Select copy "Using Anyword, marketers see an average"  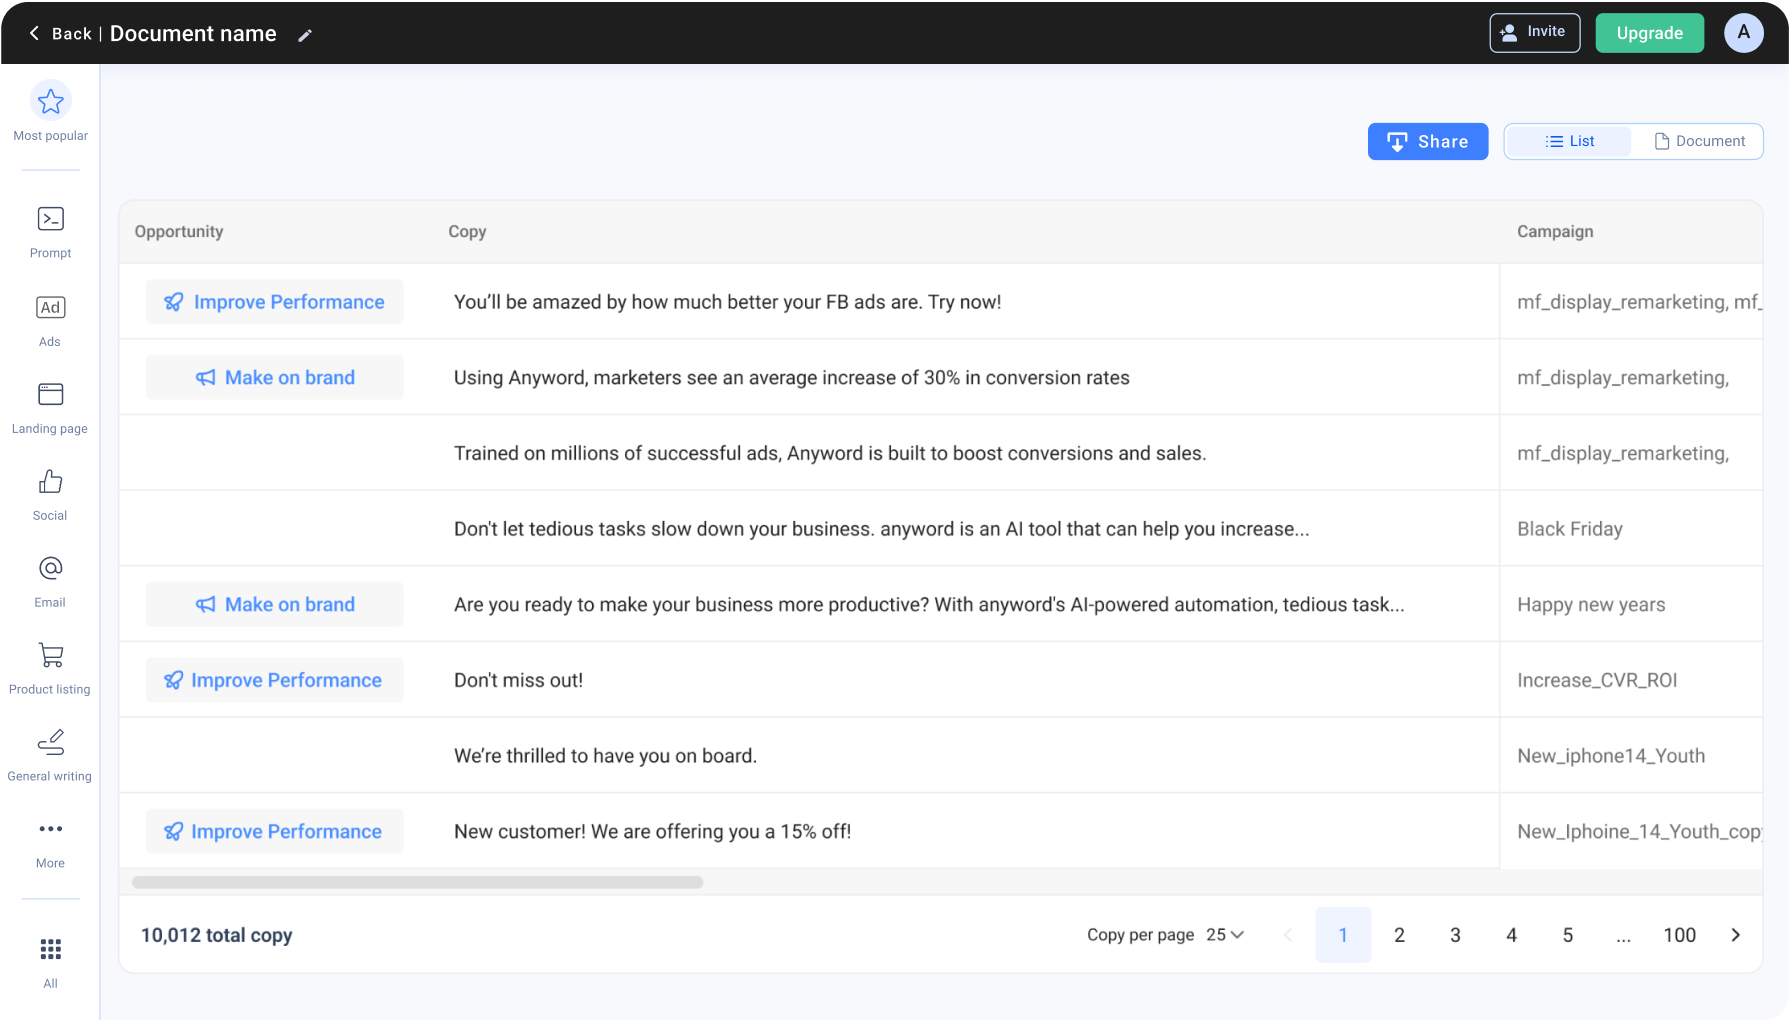[x=791, y=378]
